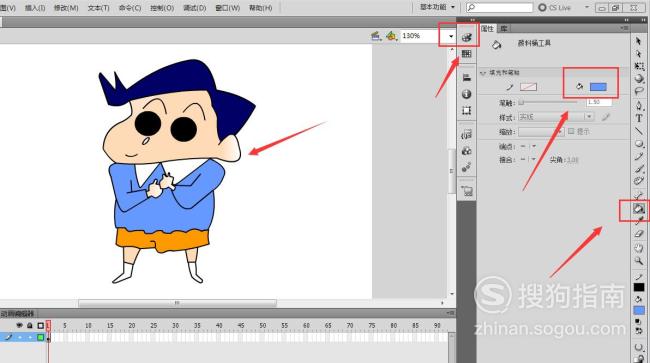
Task: Click the stroke thickness slider handle
Action: click(522, 102)
